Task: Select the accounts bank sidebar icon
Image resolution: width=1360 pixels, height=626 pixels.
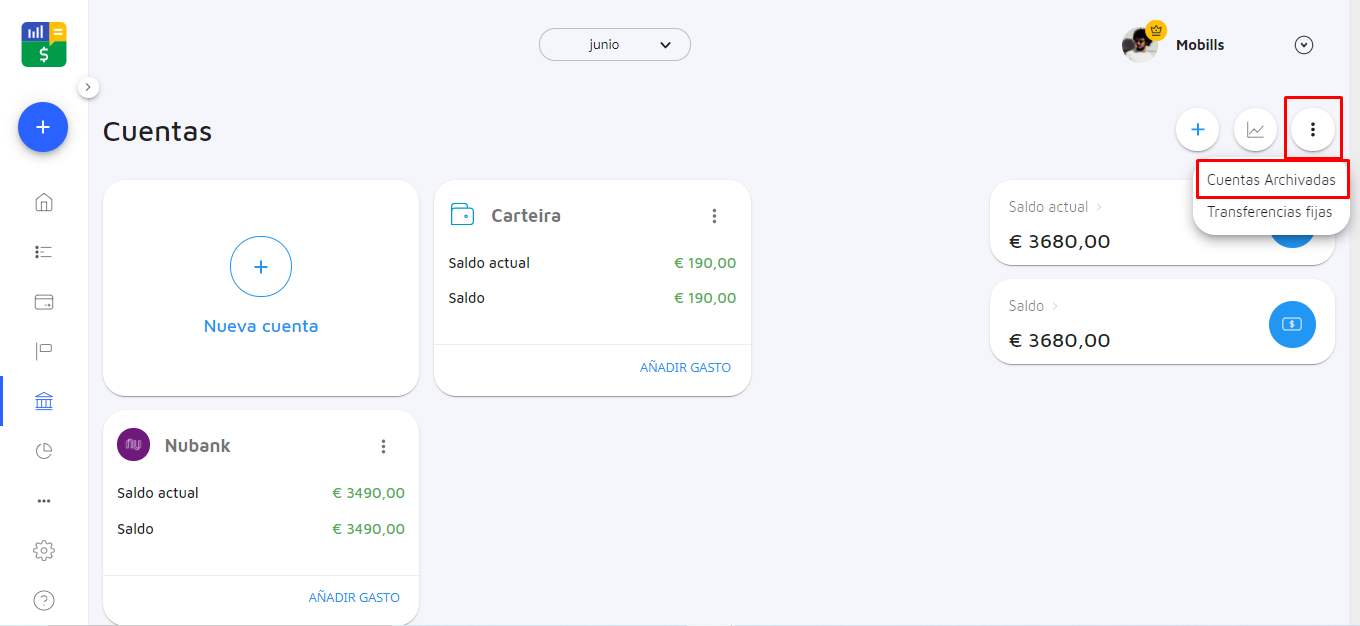Action: coord(44,401)
